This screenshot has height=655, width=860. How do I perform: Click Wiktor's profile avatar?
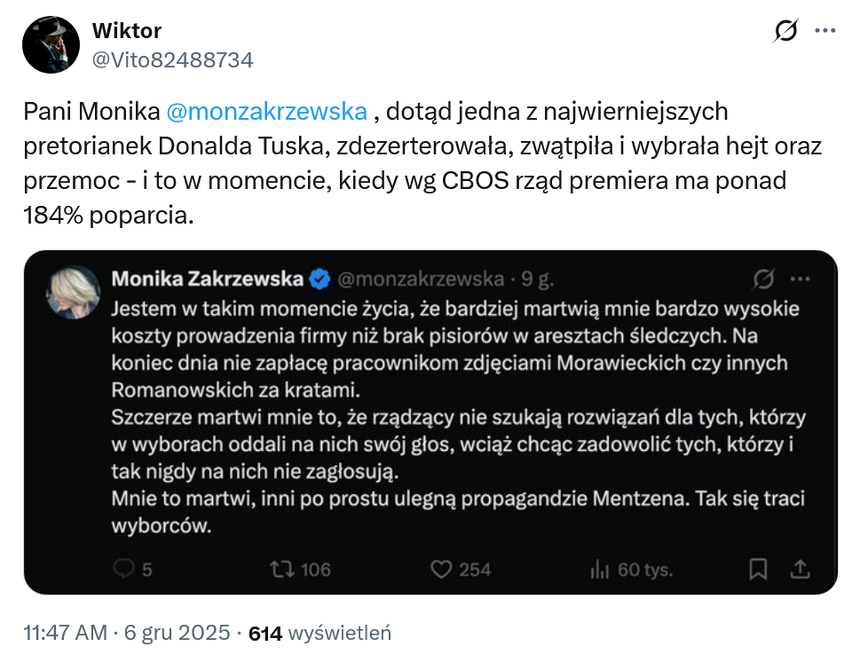[x=51, y=45]
